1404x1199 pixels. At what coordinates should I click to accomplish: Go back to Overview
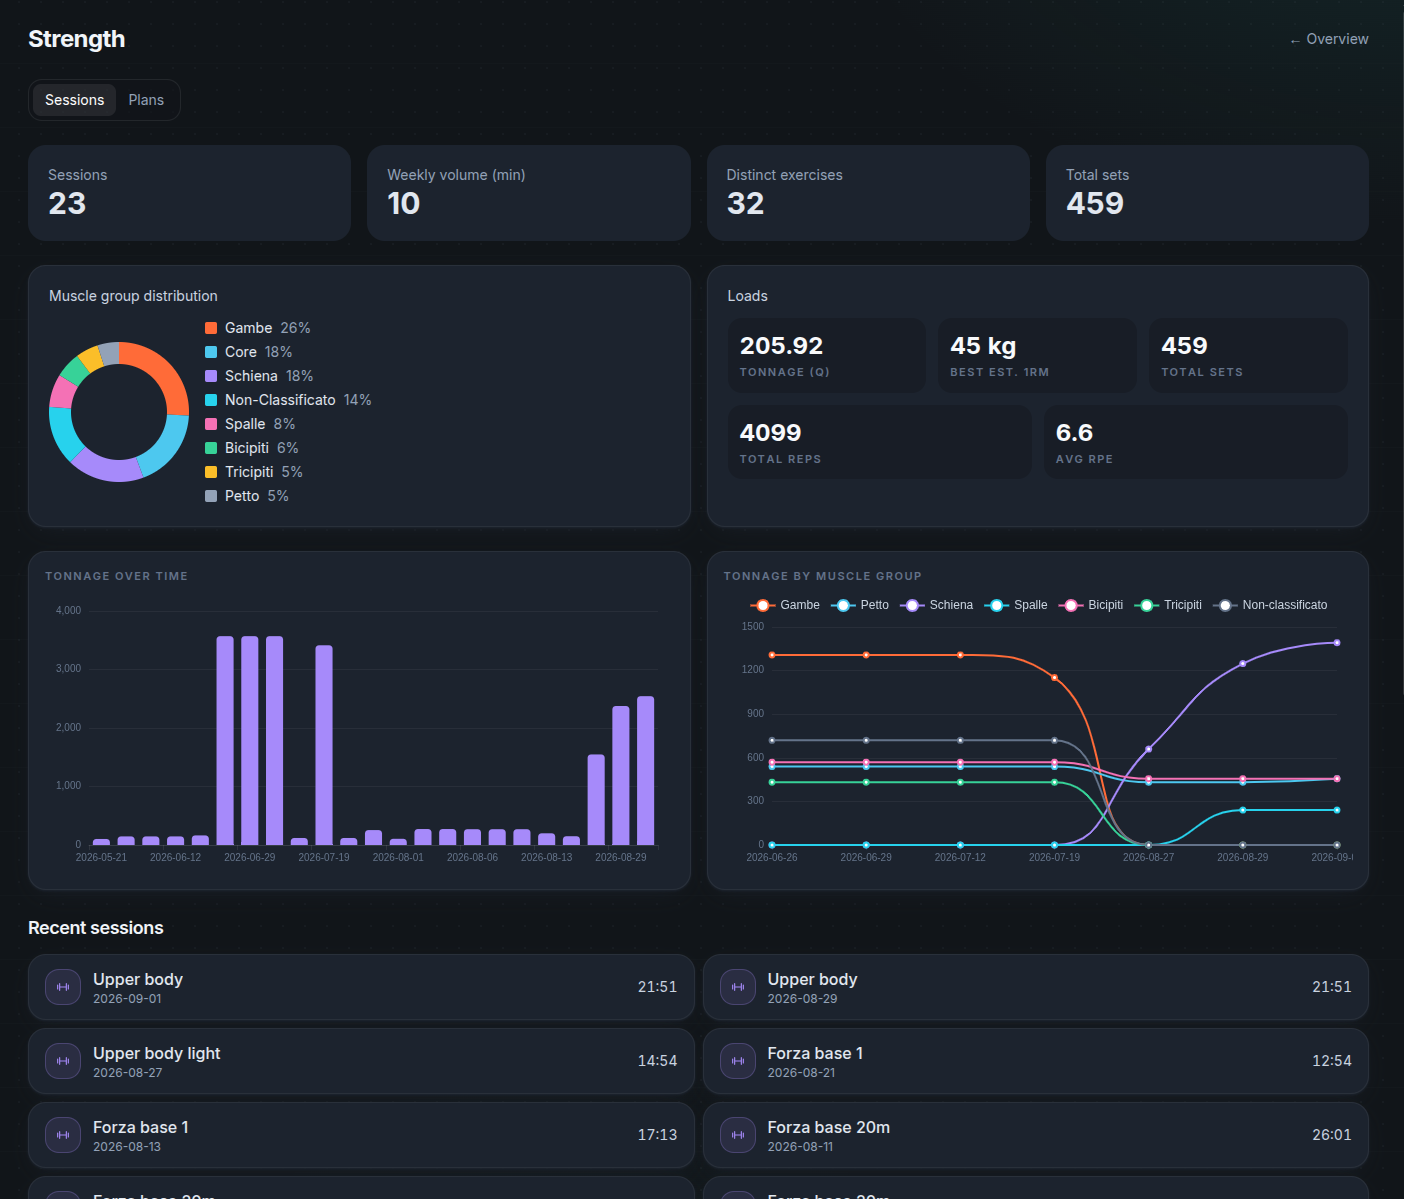(1329, 39)
